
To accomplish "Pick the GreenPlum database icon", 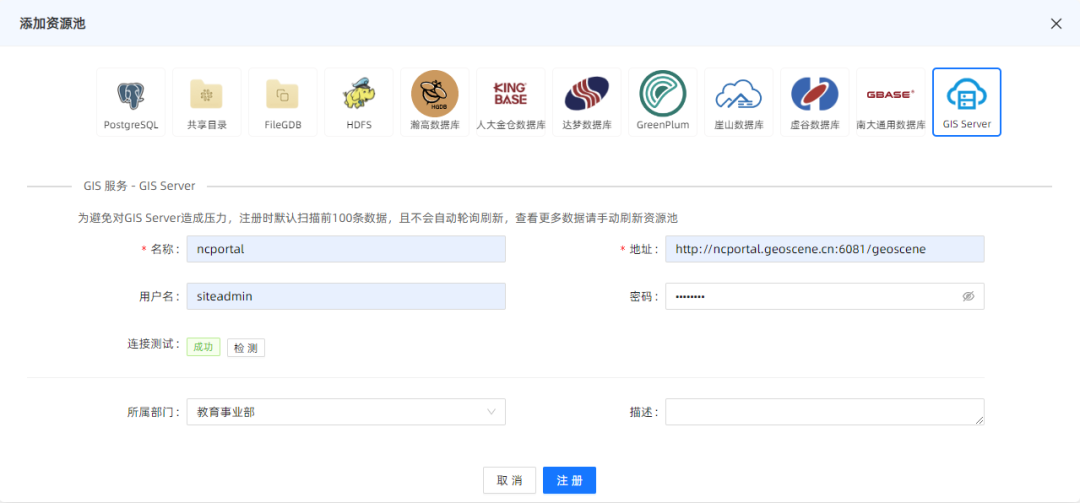I will pos(663,102).
